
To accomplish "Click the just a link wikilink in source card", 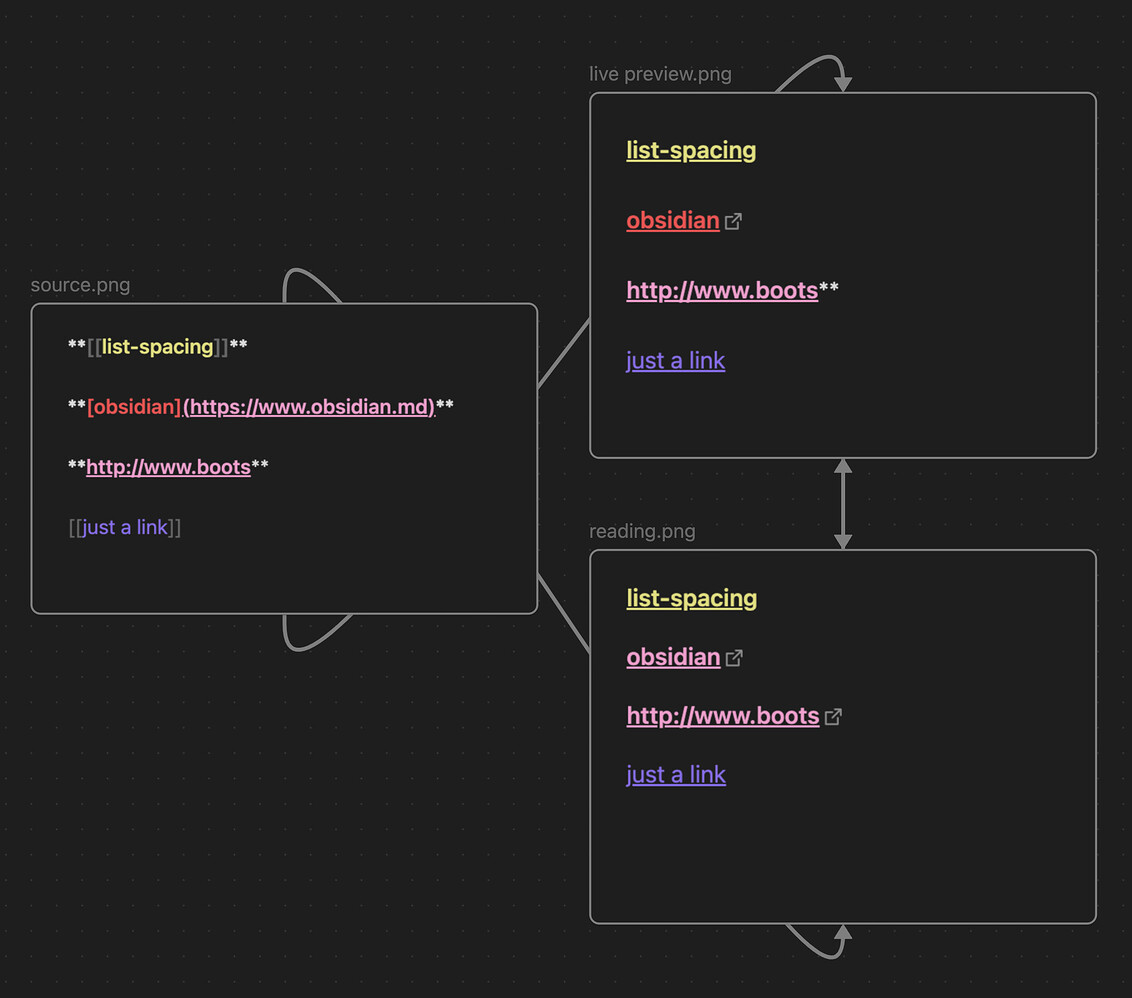I will (124, 527).
